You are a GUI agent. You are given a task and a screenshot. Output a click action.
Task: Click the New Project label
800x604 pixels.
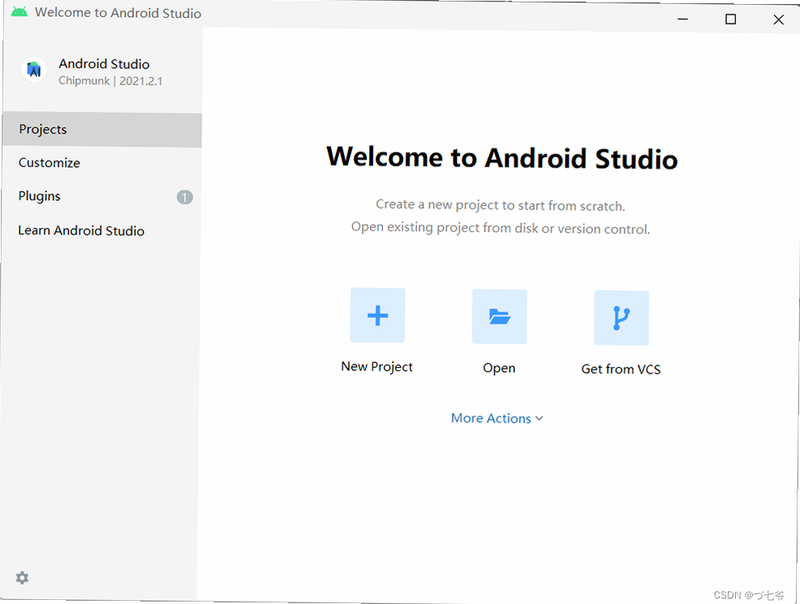pos(377,367)
